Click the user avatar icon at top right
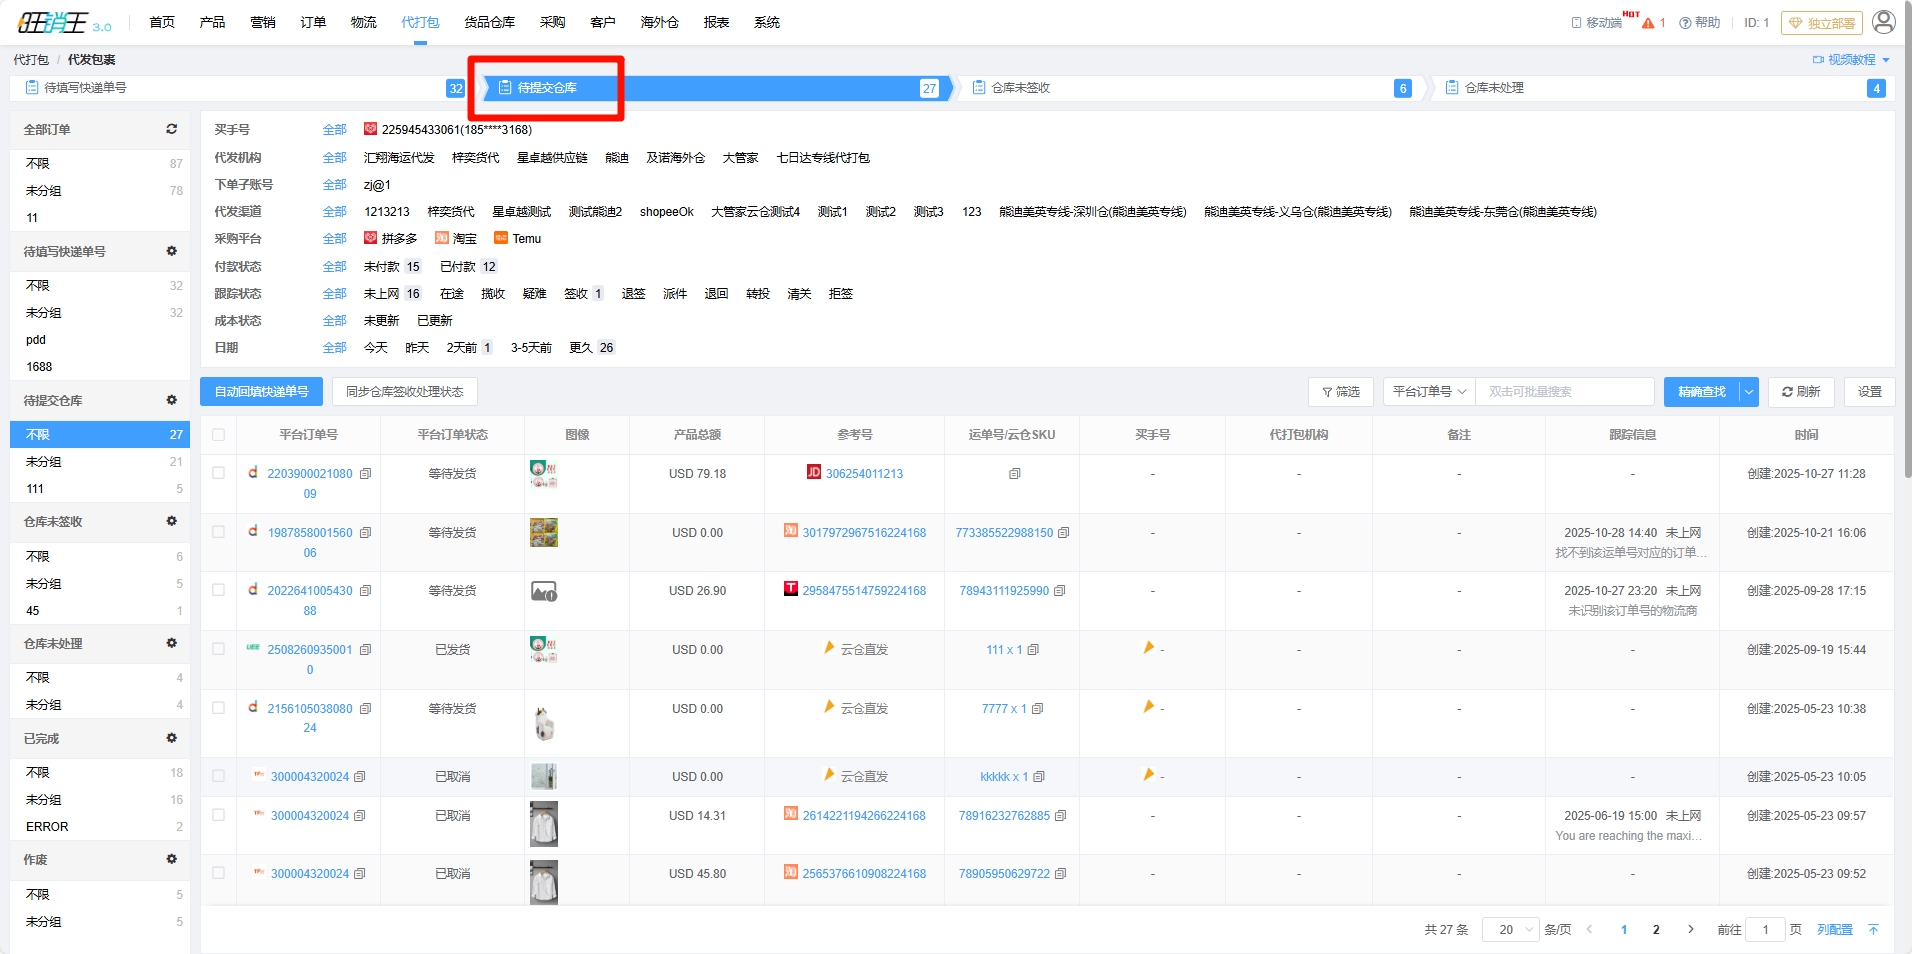 pyautogui.click(x=1883, y=22)
